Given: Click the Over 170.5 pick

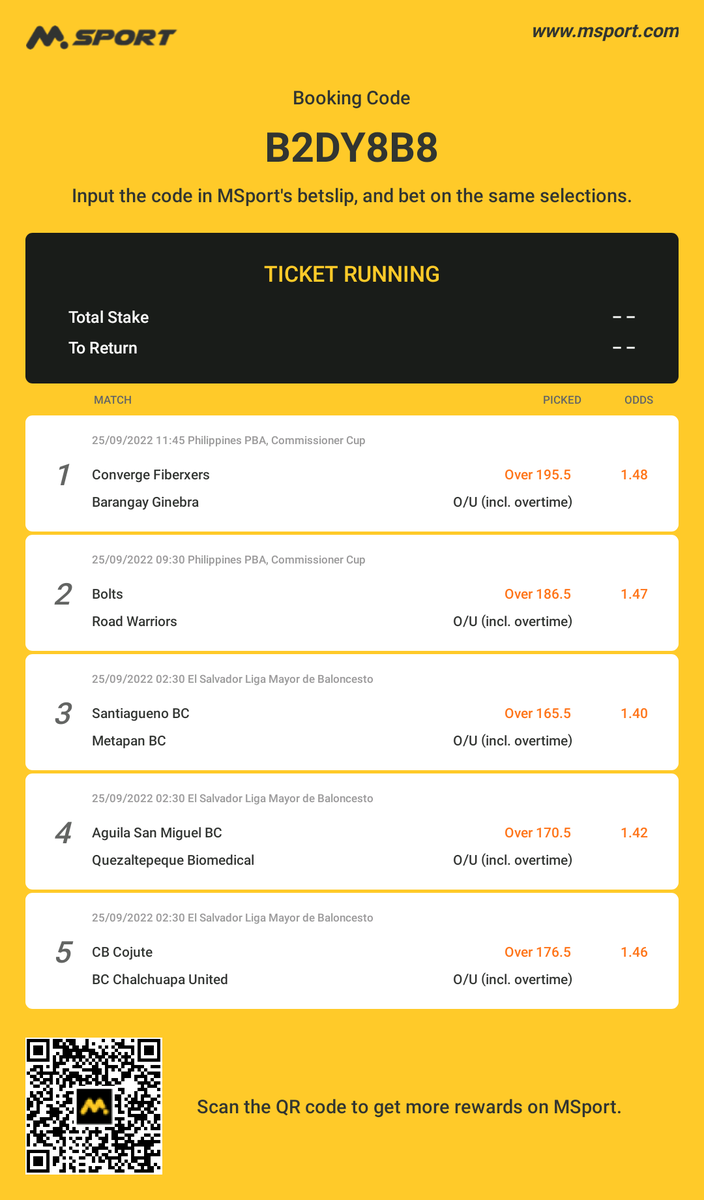Looking at the screenshot, I should [x=538, y=833].
